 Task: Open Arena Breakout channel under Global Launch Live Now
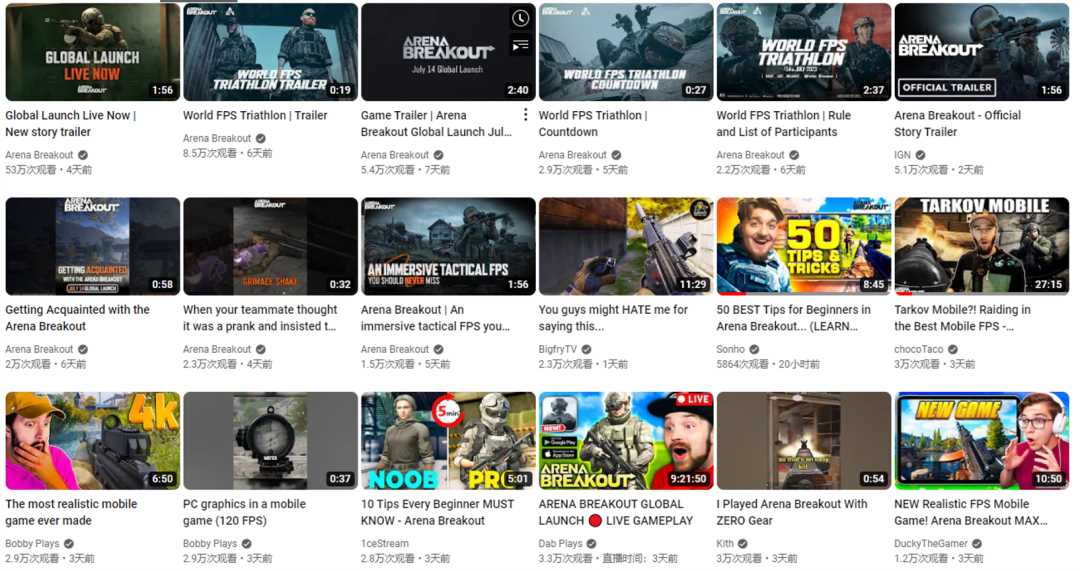click(x=39, y=155)
